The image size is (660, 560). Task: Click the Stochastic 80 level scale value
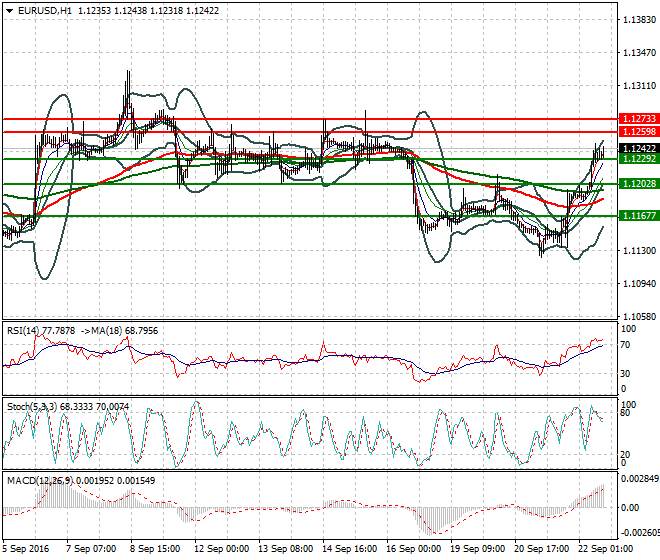click(x=626, y=413)
